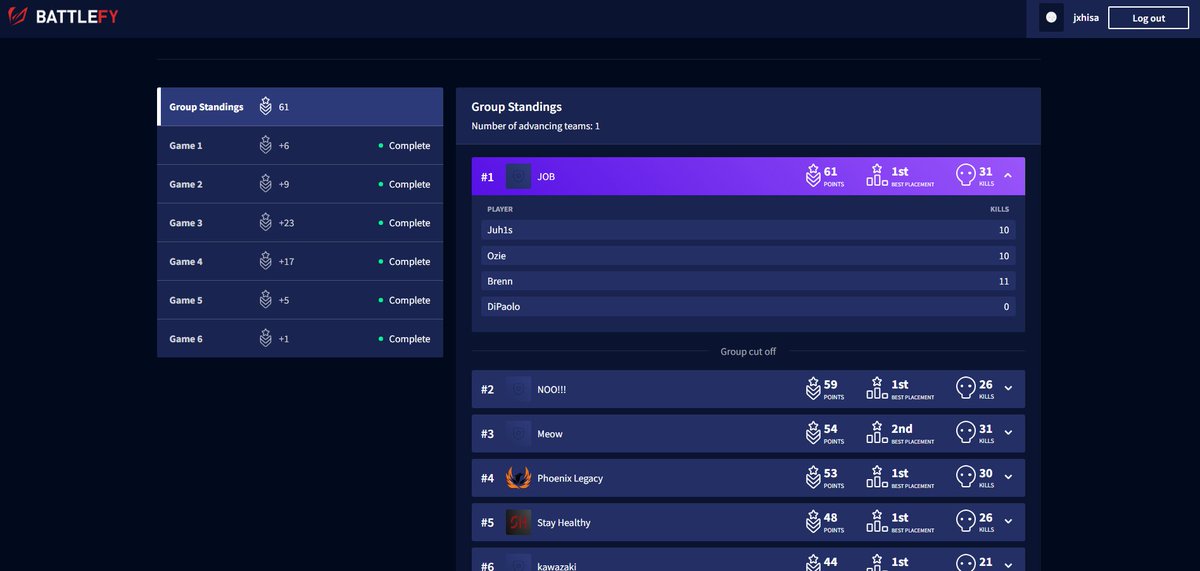
Task: Open the Game 3 tab
Action: coord(300,223)
